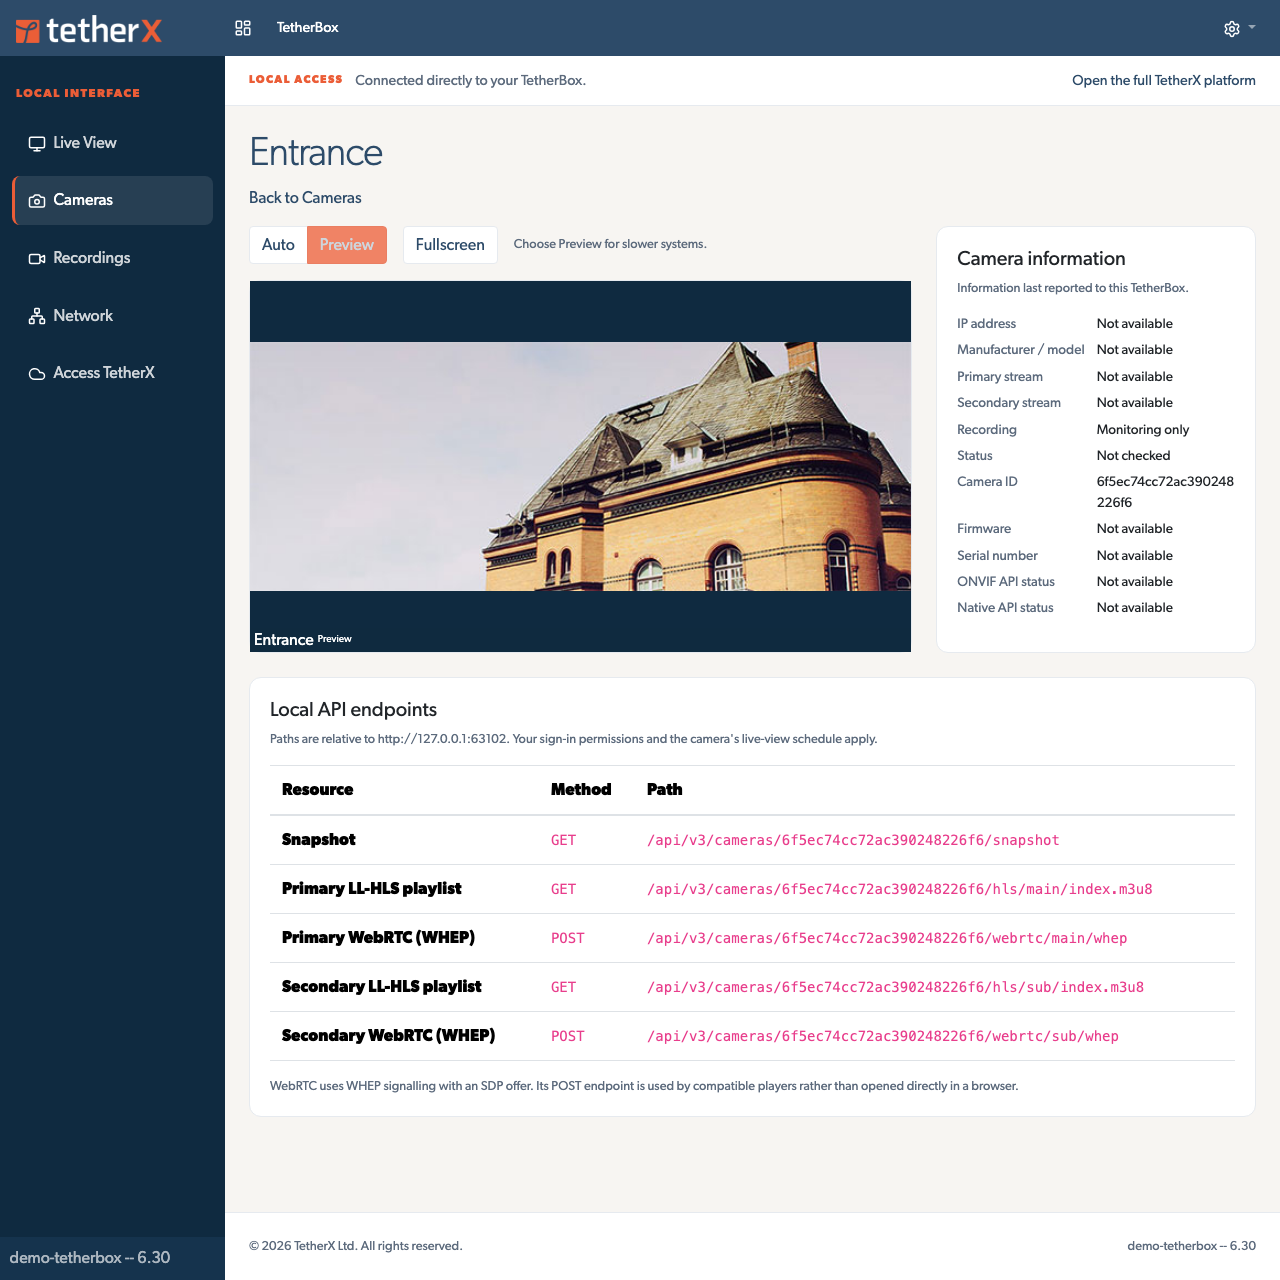Click the Cameras sidebar camera icon
The image size is (1280, 1280).
coord(37,201)
